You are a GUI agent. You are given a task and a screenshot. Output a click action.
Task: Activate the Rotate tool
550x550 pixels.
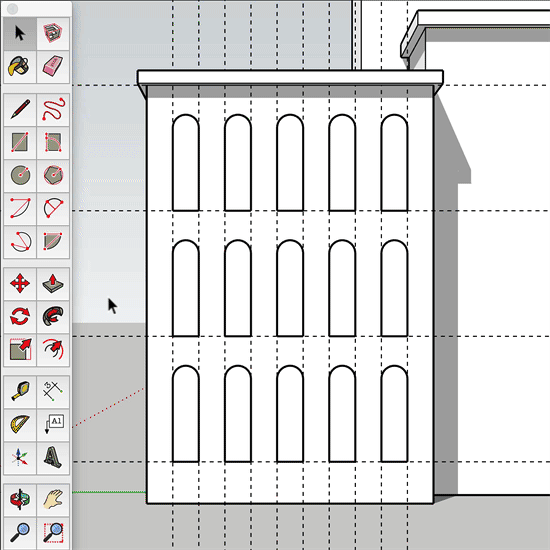pos(20,316)
